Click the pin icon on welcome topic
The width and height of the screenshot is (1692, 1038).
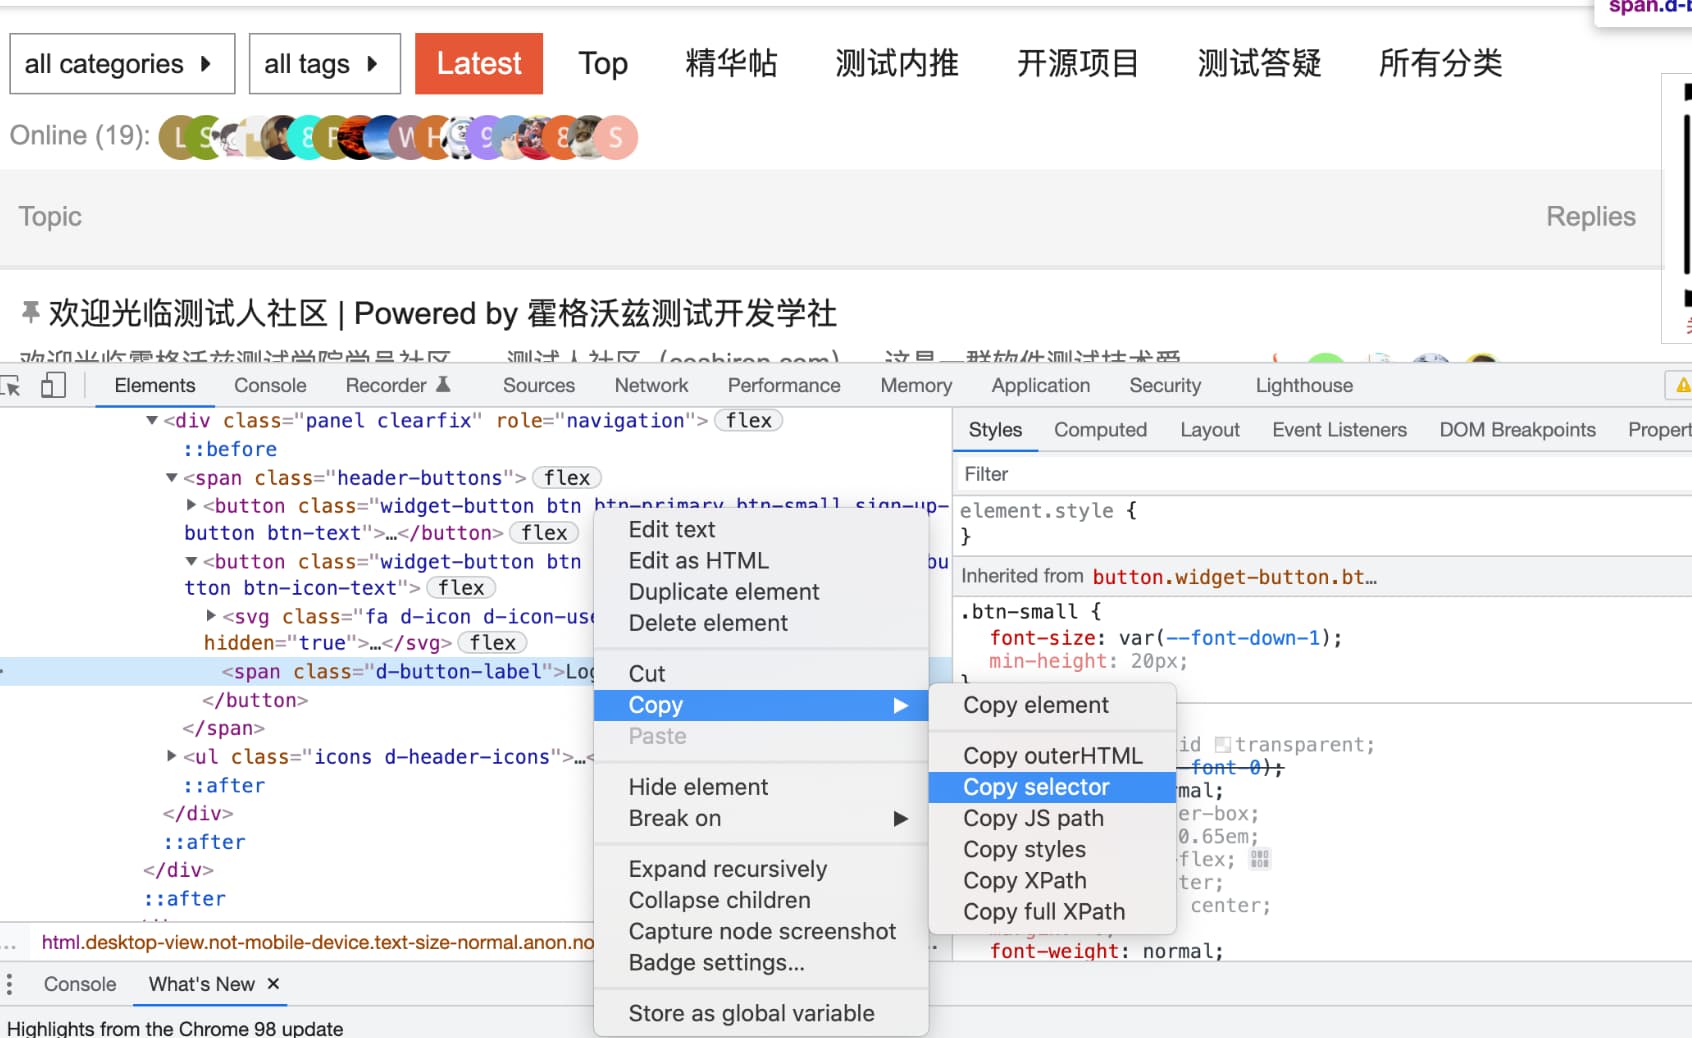[x=30, y=313]
